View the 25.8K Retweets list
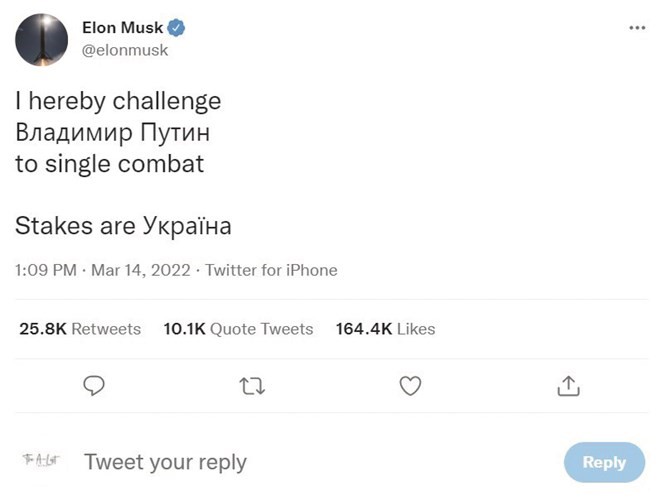 (x=80, y=329)
